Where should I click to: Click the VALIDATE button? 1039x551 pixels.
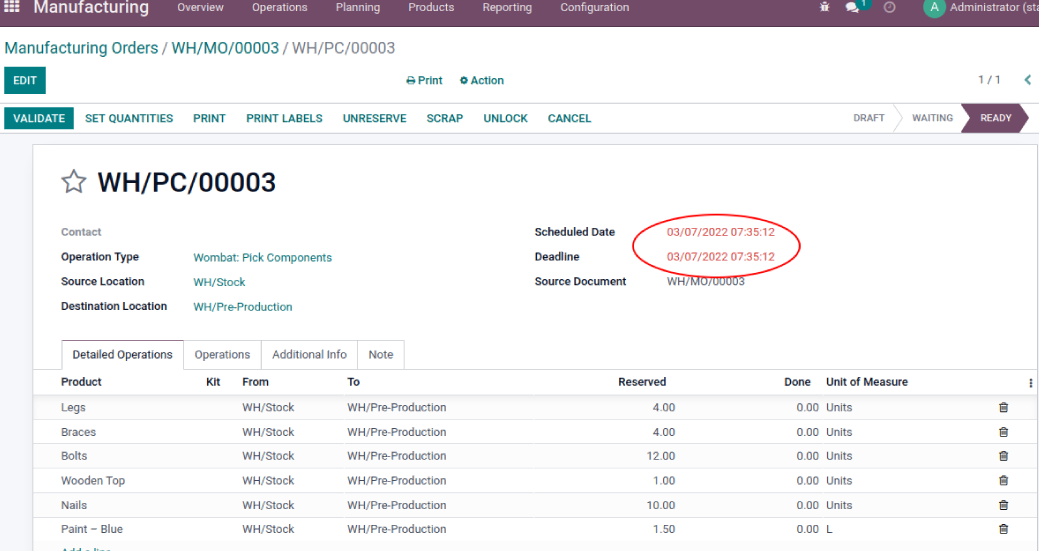(39, 118)
